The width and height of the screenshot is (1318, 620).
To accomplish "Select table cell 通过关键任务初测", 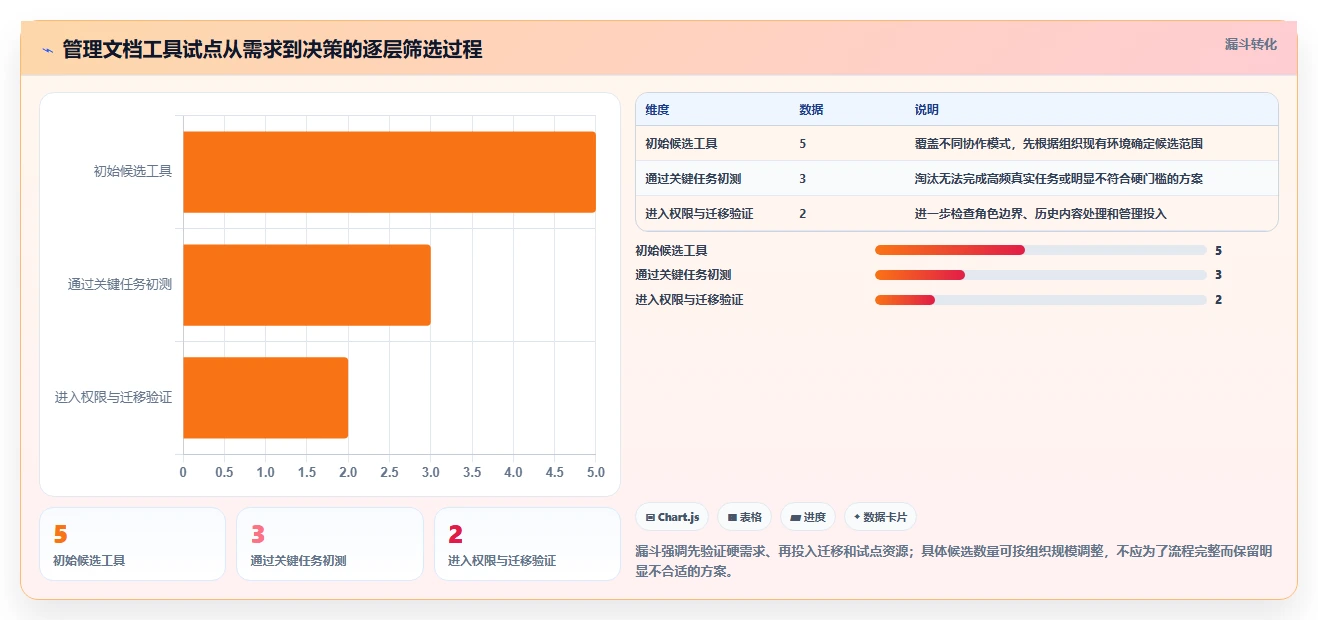I will point(693,179).
